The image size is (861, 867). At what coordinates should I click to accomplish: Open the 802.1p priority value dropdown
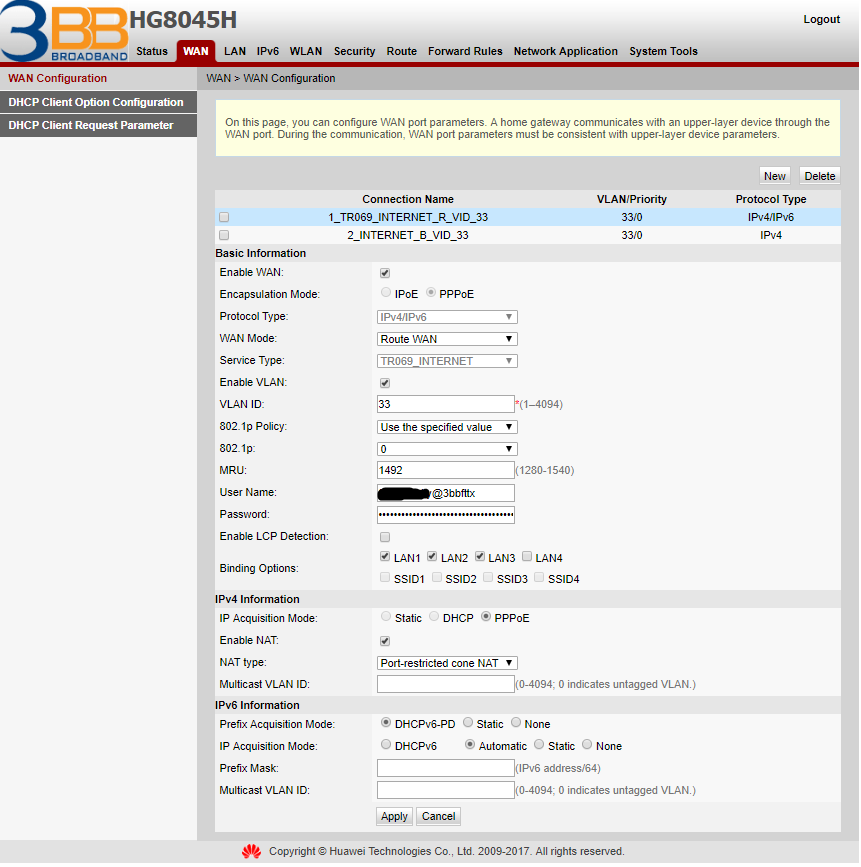(446, 449)
